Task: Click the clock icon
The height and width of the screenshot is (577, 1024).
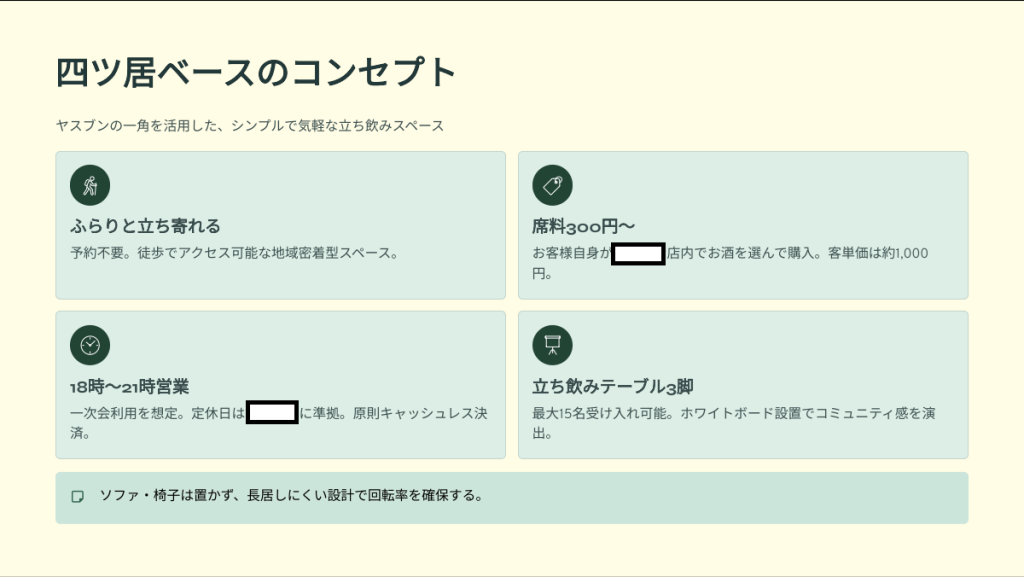Action: click(90, 345)
